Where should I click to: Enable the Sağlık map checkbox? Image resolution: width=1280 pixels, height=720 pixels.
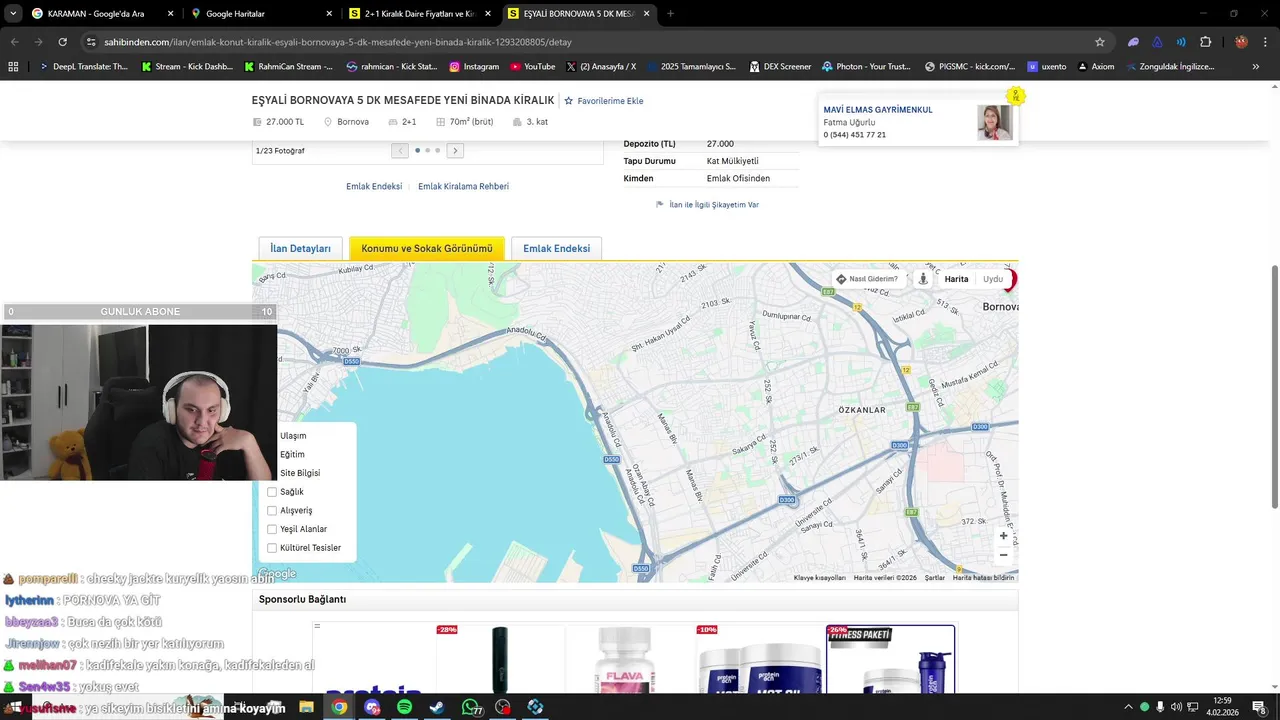272,492
